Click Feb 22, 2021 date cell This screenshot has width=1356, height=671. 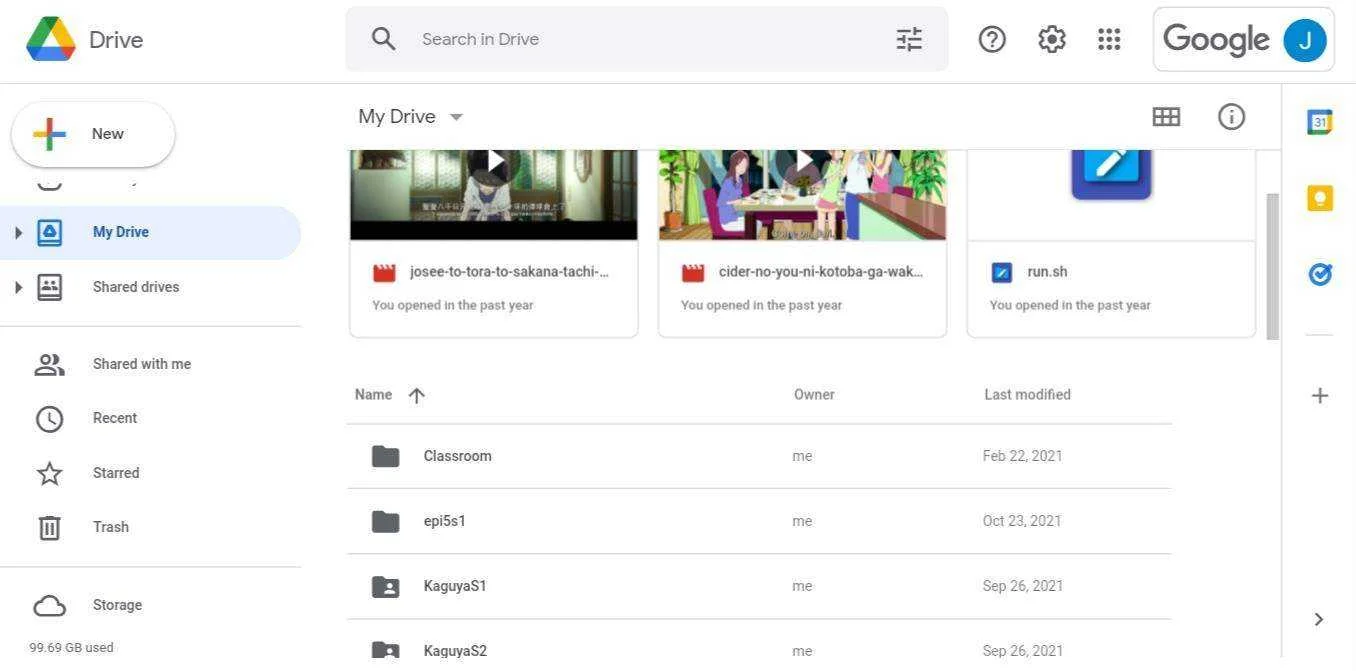point(1022,456)
